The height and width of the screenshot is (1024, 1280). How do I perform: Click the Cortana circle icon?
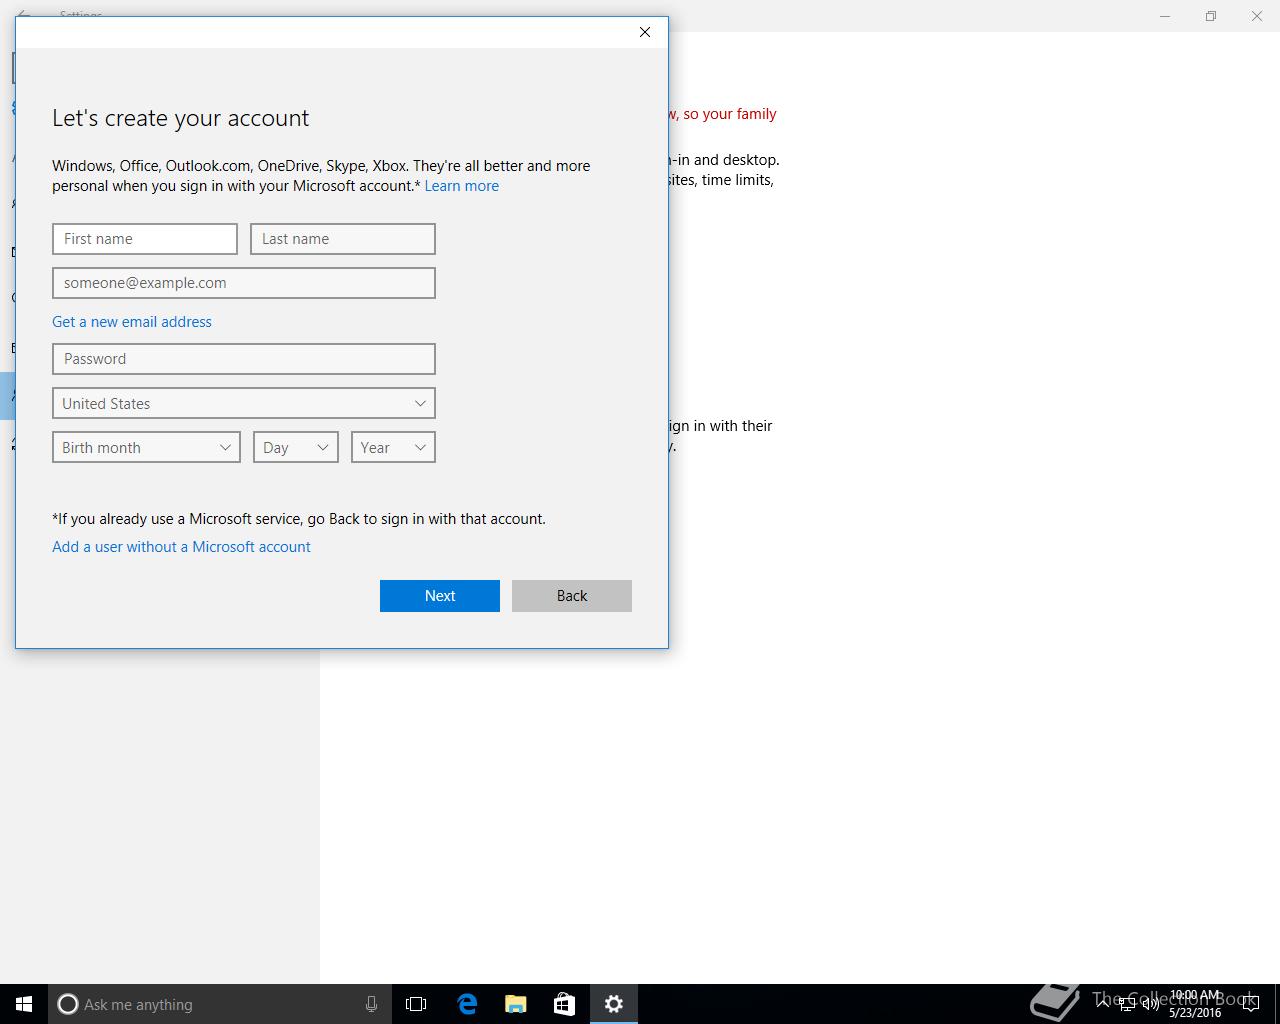pos(68,1004)
